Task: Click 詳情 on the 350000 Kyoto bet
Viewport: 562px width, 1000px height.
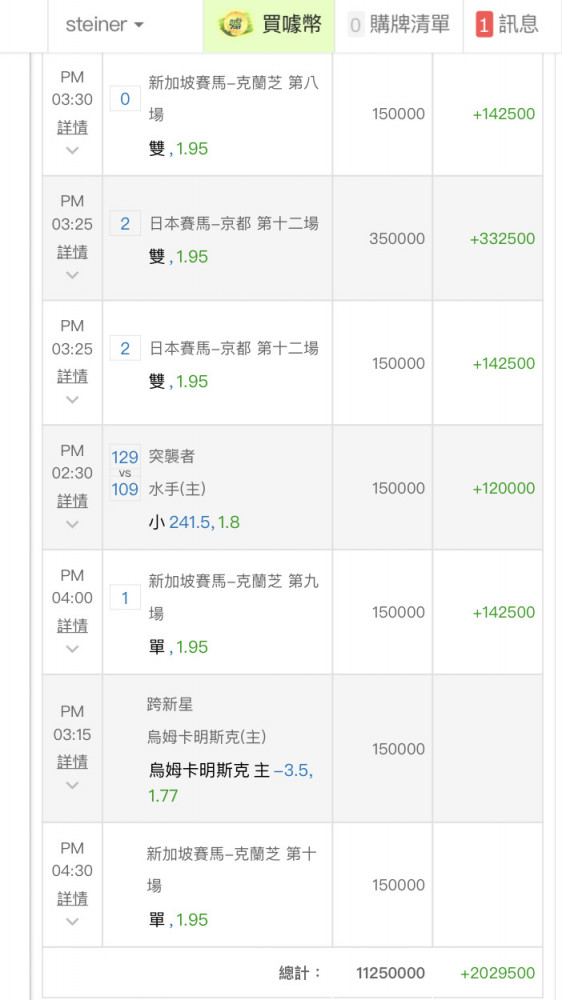Action: pyautogui.click(x=72, y=252)
